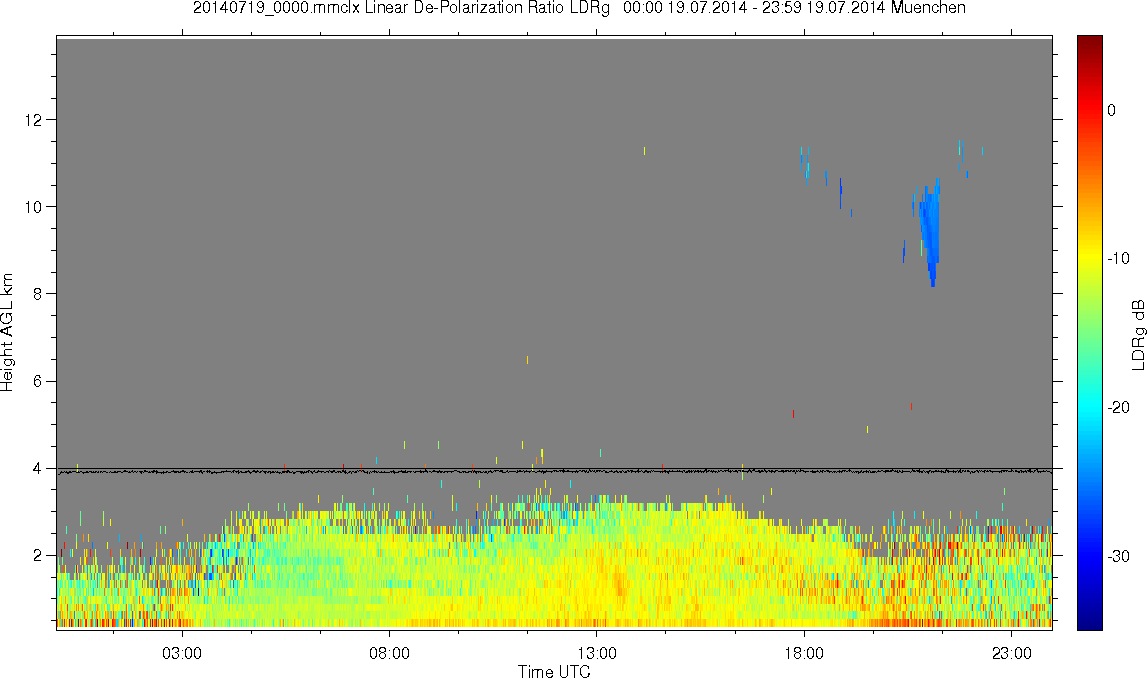Click the height tick label 10
The image size is (1147, 678).
click(36, 206)
